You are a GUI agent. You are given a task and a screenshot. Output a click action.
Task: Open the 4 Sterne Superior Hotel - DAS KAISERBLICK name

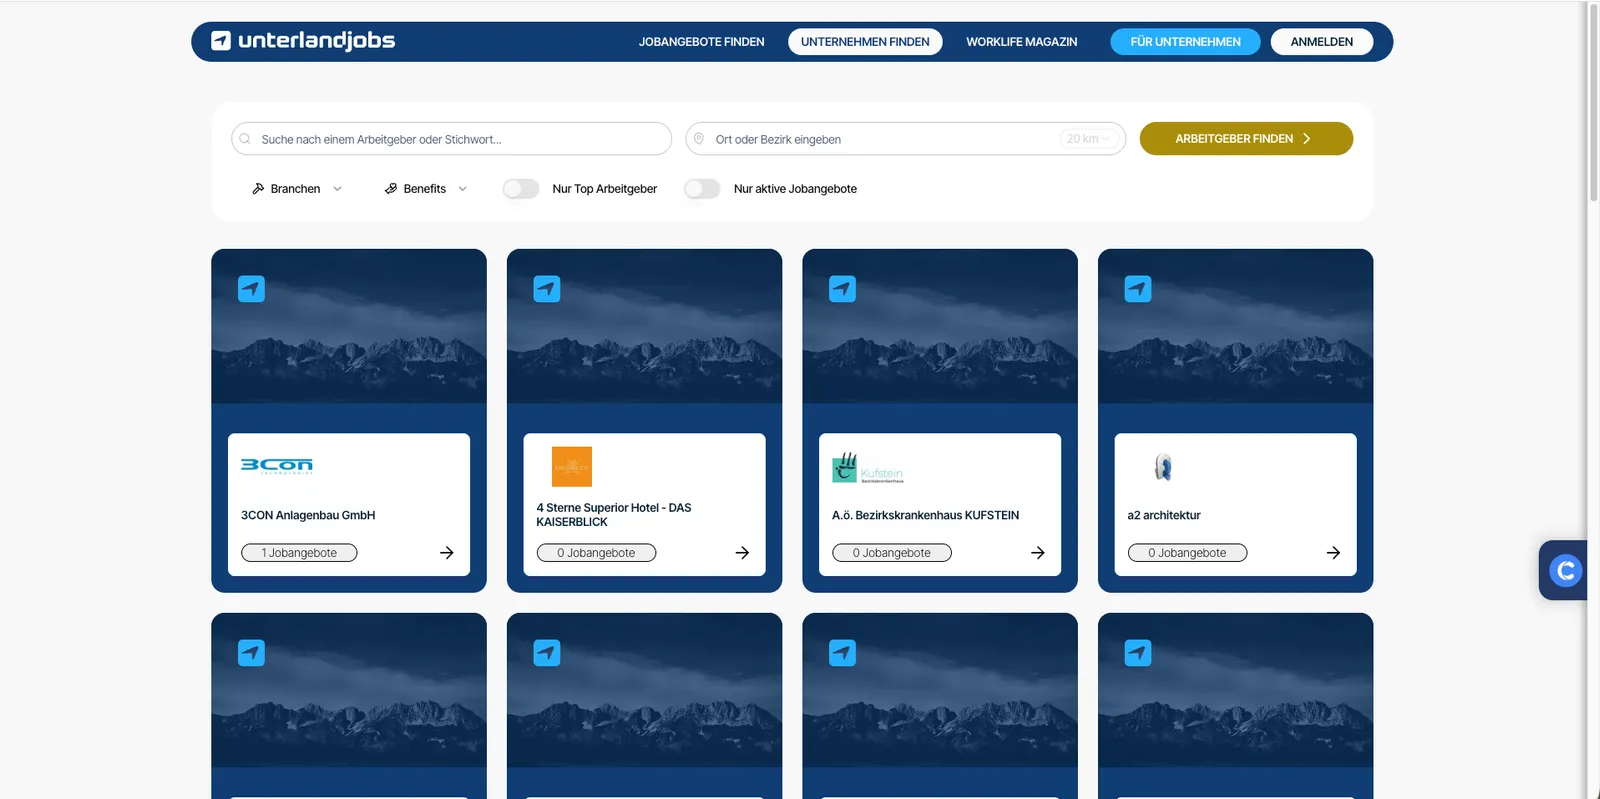(614, 515)
